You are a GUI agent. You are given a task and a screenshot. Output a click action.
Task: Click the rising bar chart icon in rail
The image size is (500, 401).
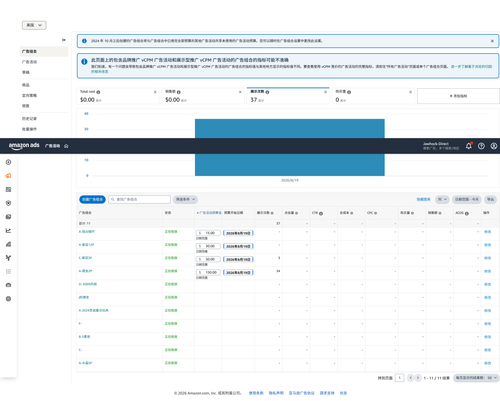pyautogui.click(x=8, y=244)
